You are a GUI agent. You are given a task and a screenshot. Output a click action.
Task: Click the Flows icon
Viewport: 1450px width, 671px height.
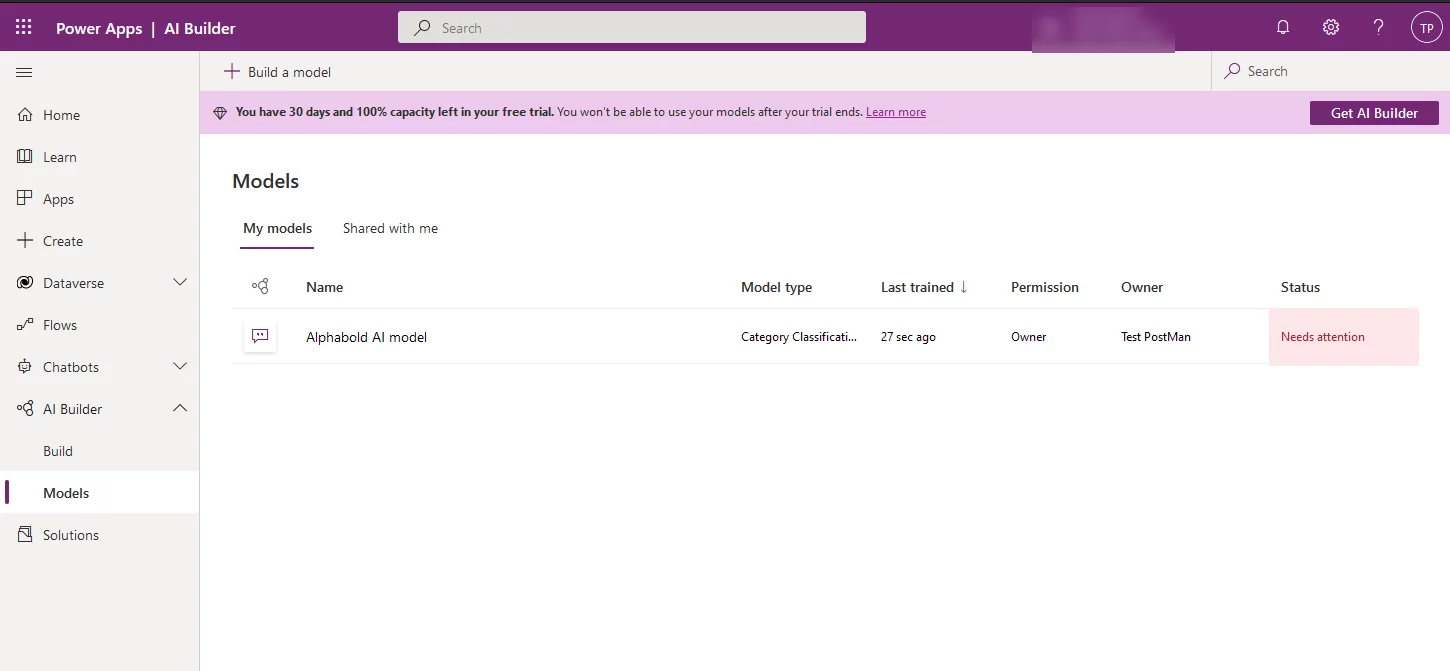point(25,325)
